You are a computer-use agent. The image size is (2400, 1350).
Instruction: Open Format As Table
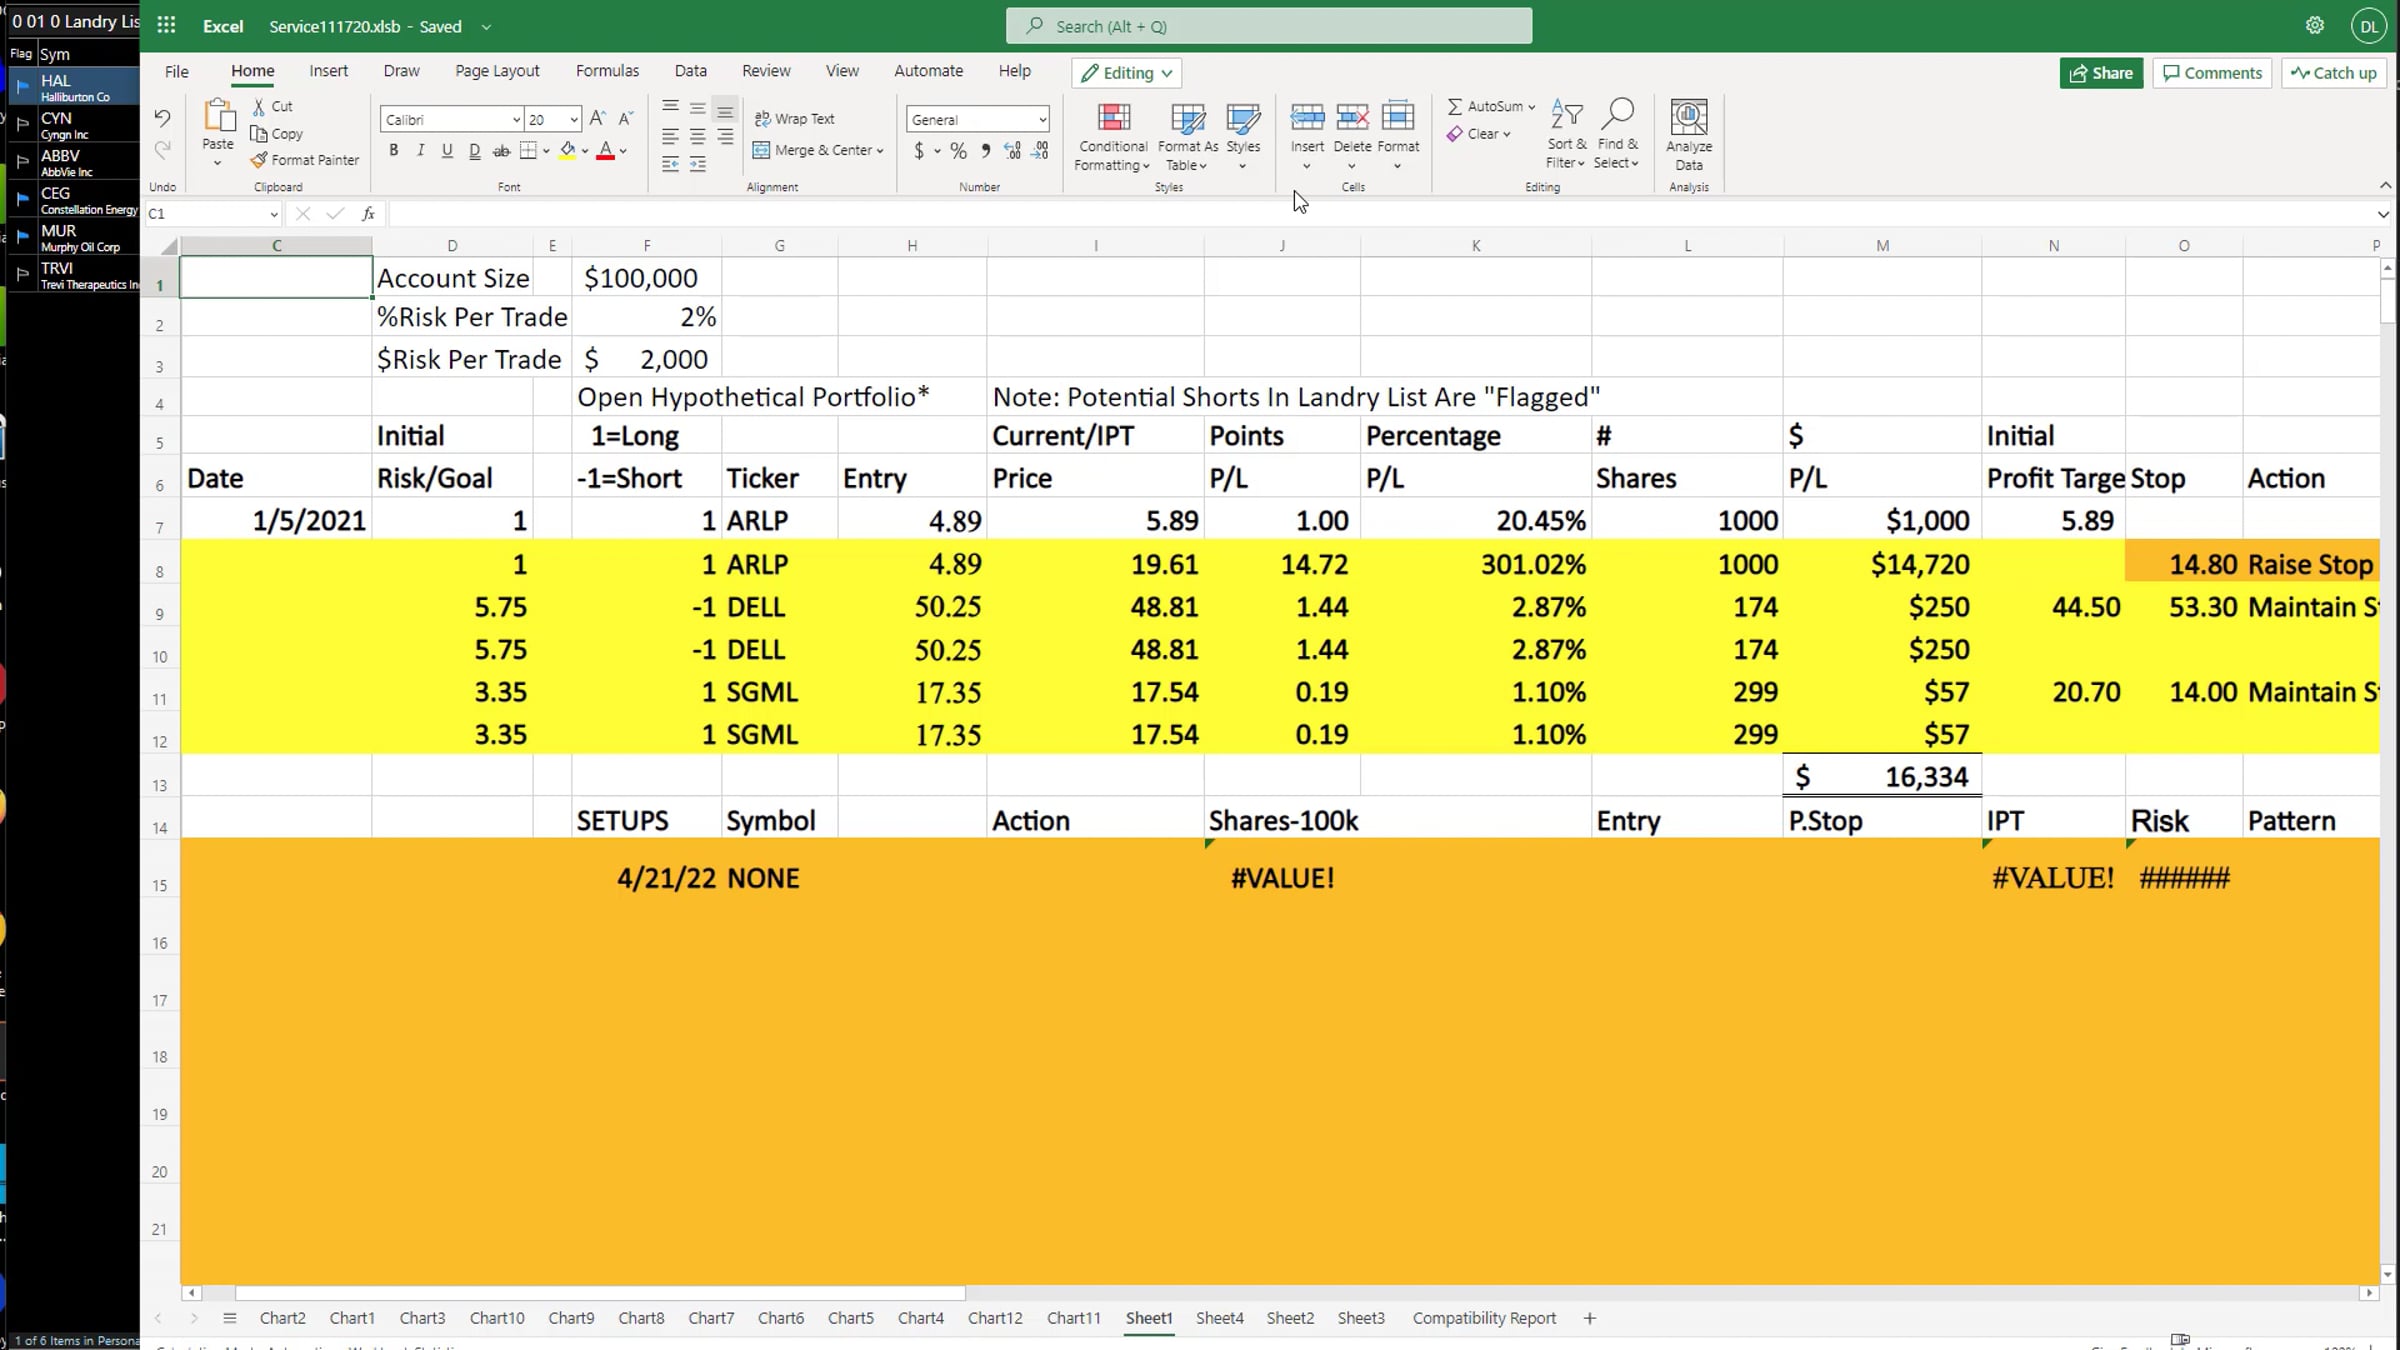click(1188, 136)
